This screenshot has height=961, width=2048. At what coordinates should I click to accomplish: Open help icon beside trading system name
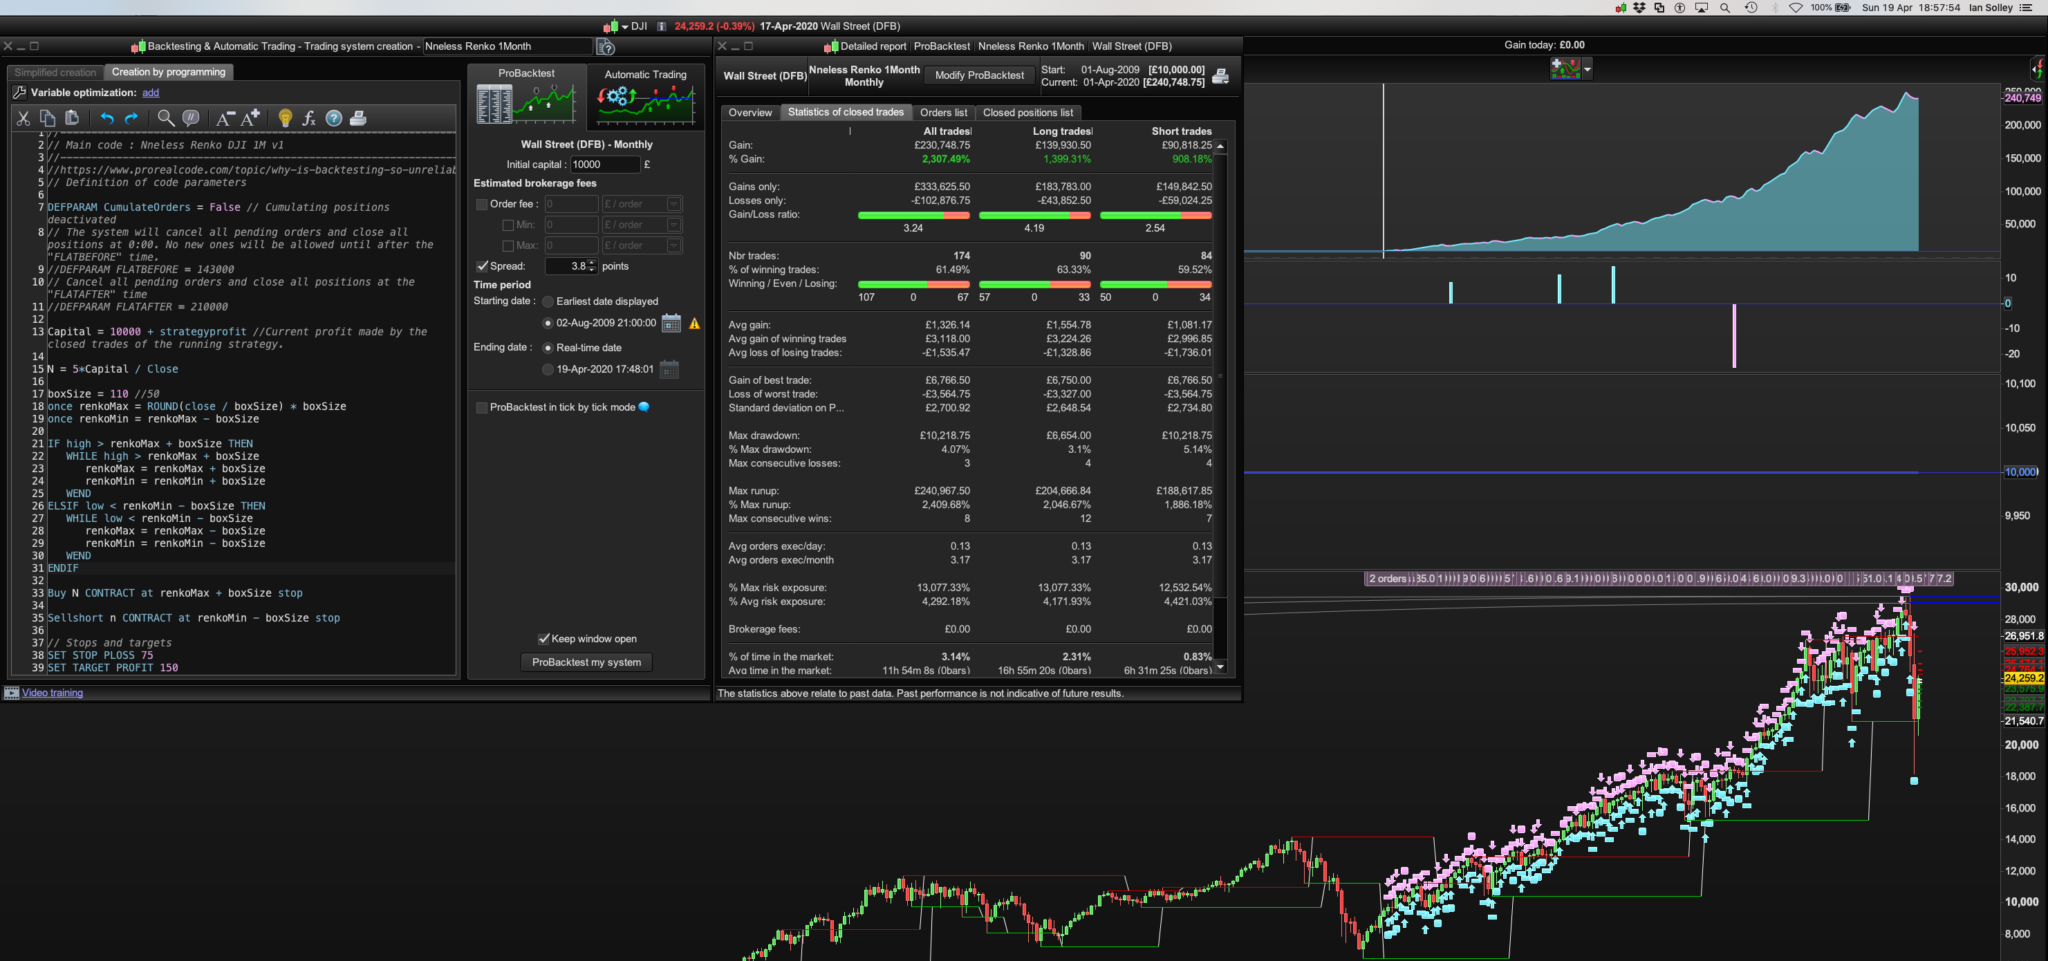[x=606, y=47]
